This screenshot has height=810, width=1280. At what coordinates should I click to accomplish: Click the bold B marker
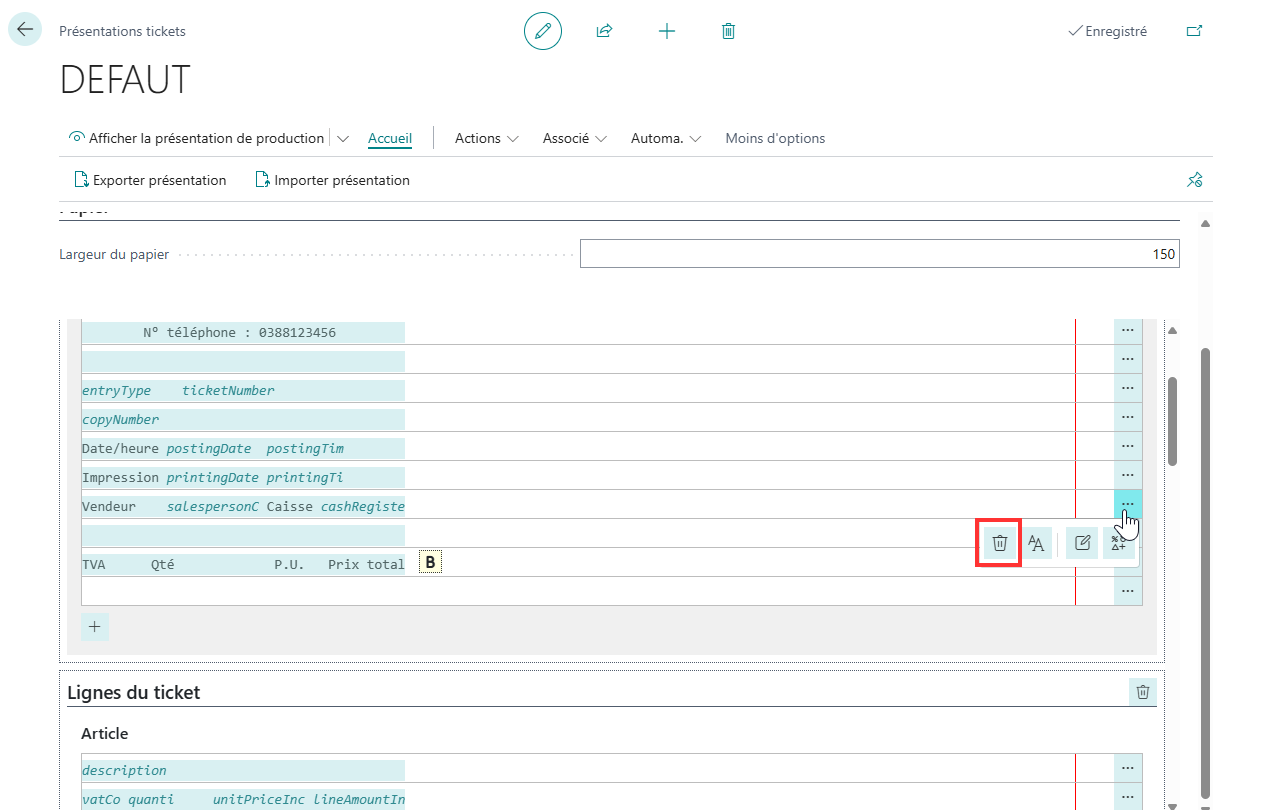tap(430, 563)
